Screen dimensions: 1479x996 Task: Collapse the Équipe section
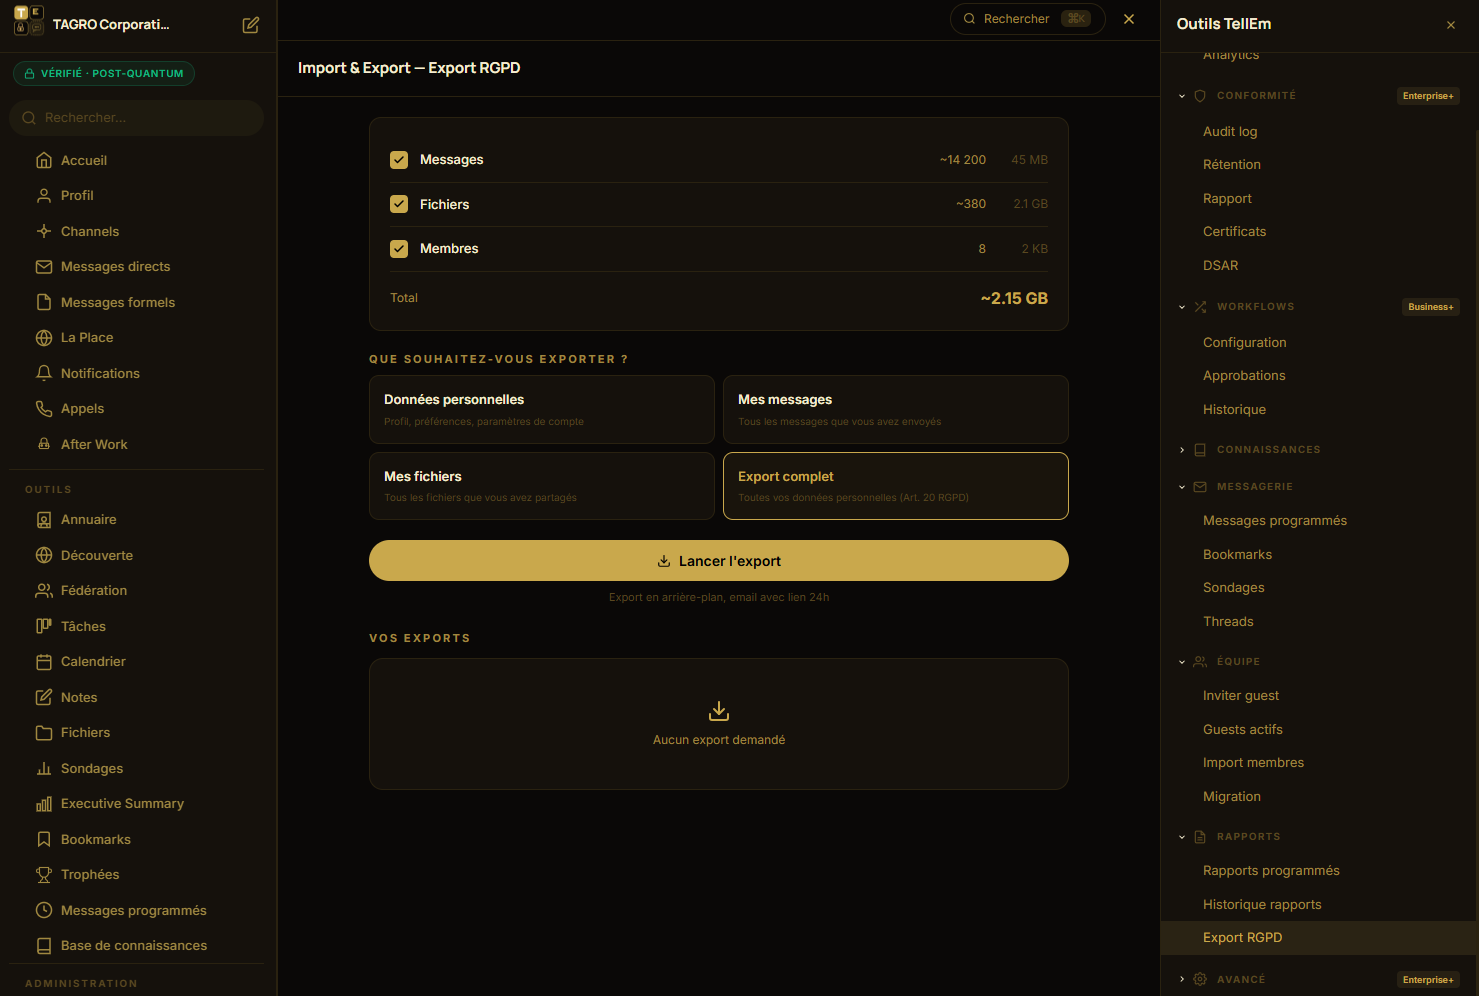coord(1182,662)
